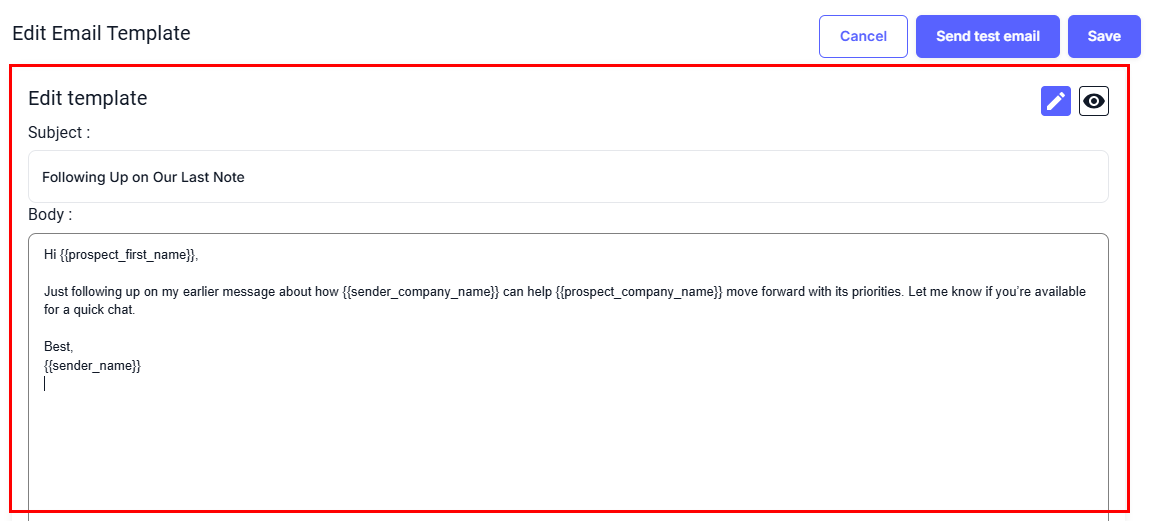
Task: Click the "for a quick chat." line
Action: tap(89, 310)
